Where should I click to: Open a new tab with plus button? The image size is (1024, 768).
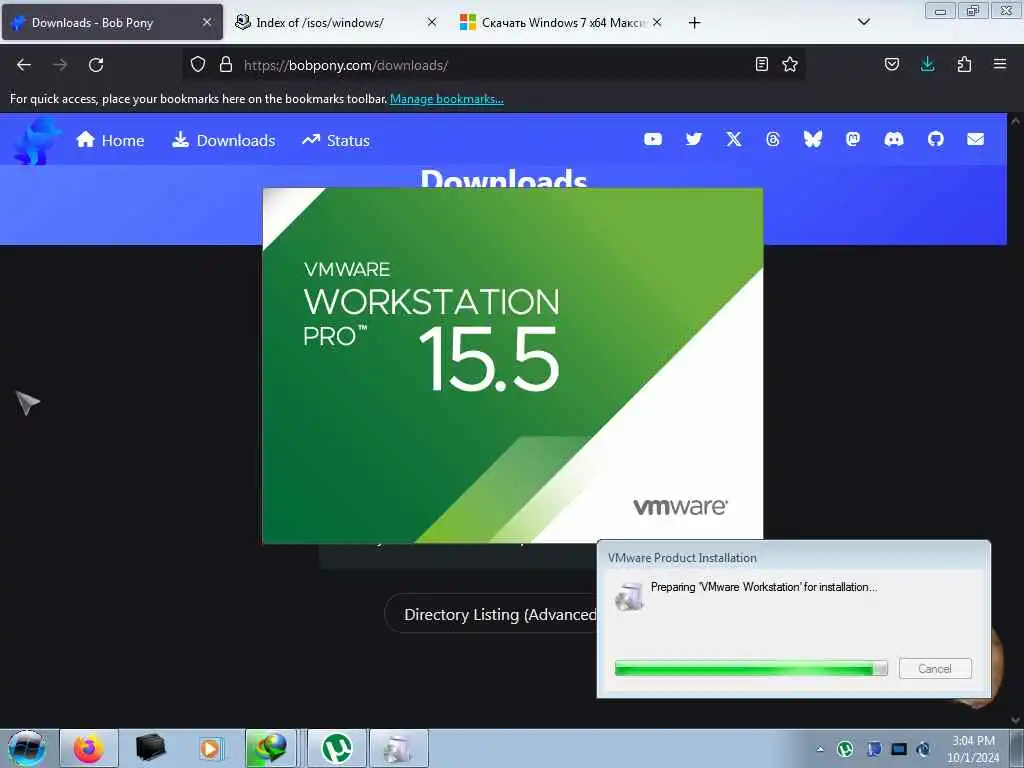point(694,23)
